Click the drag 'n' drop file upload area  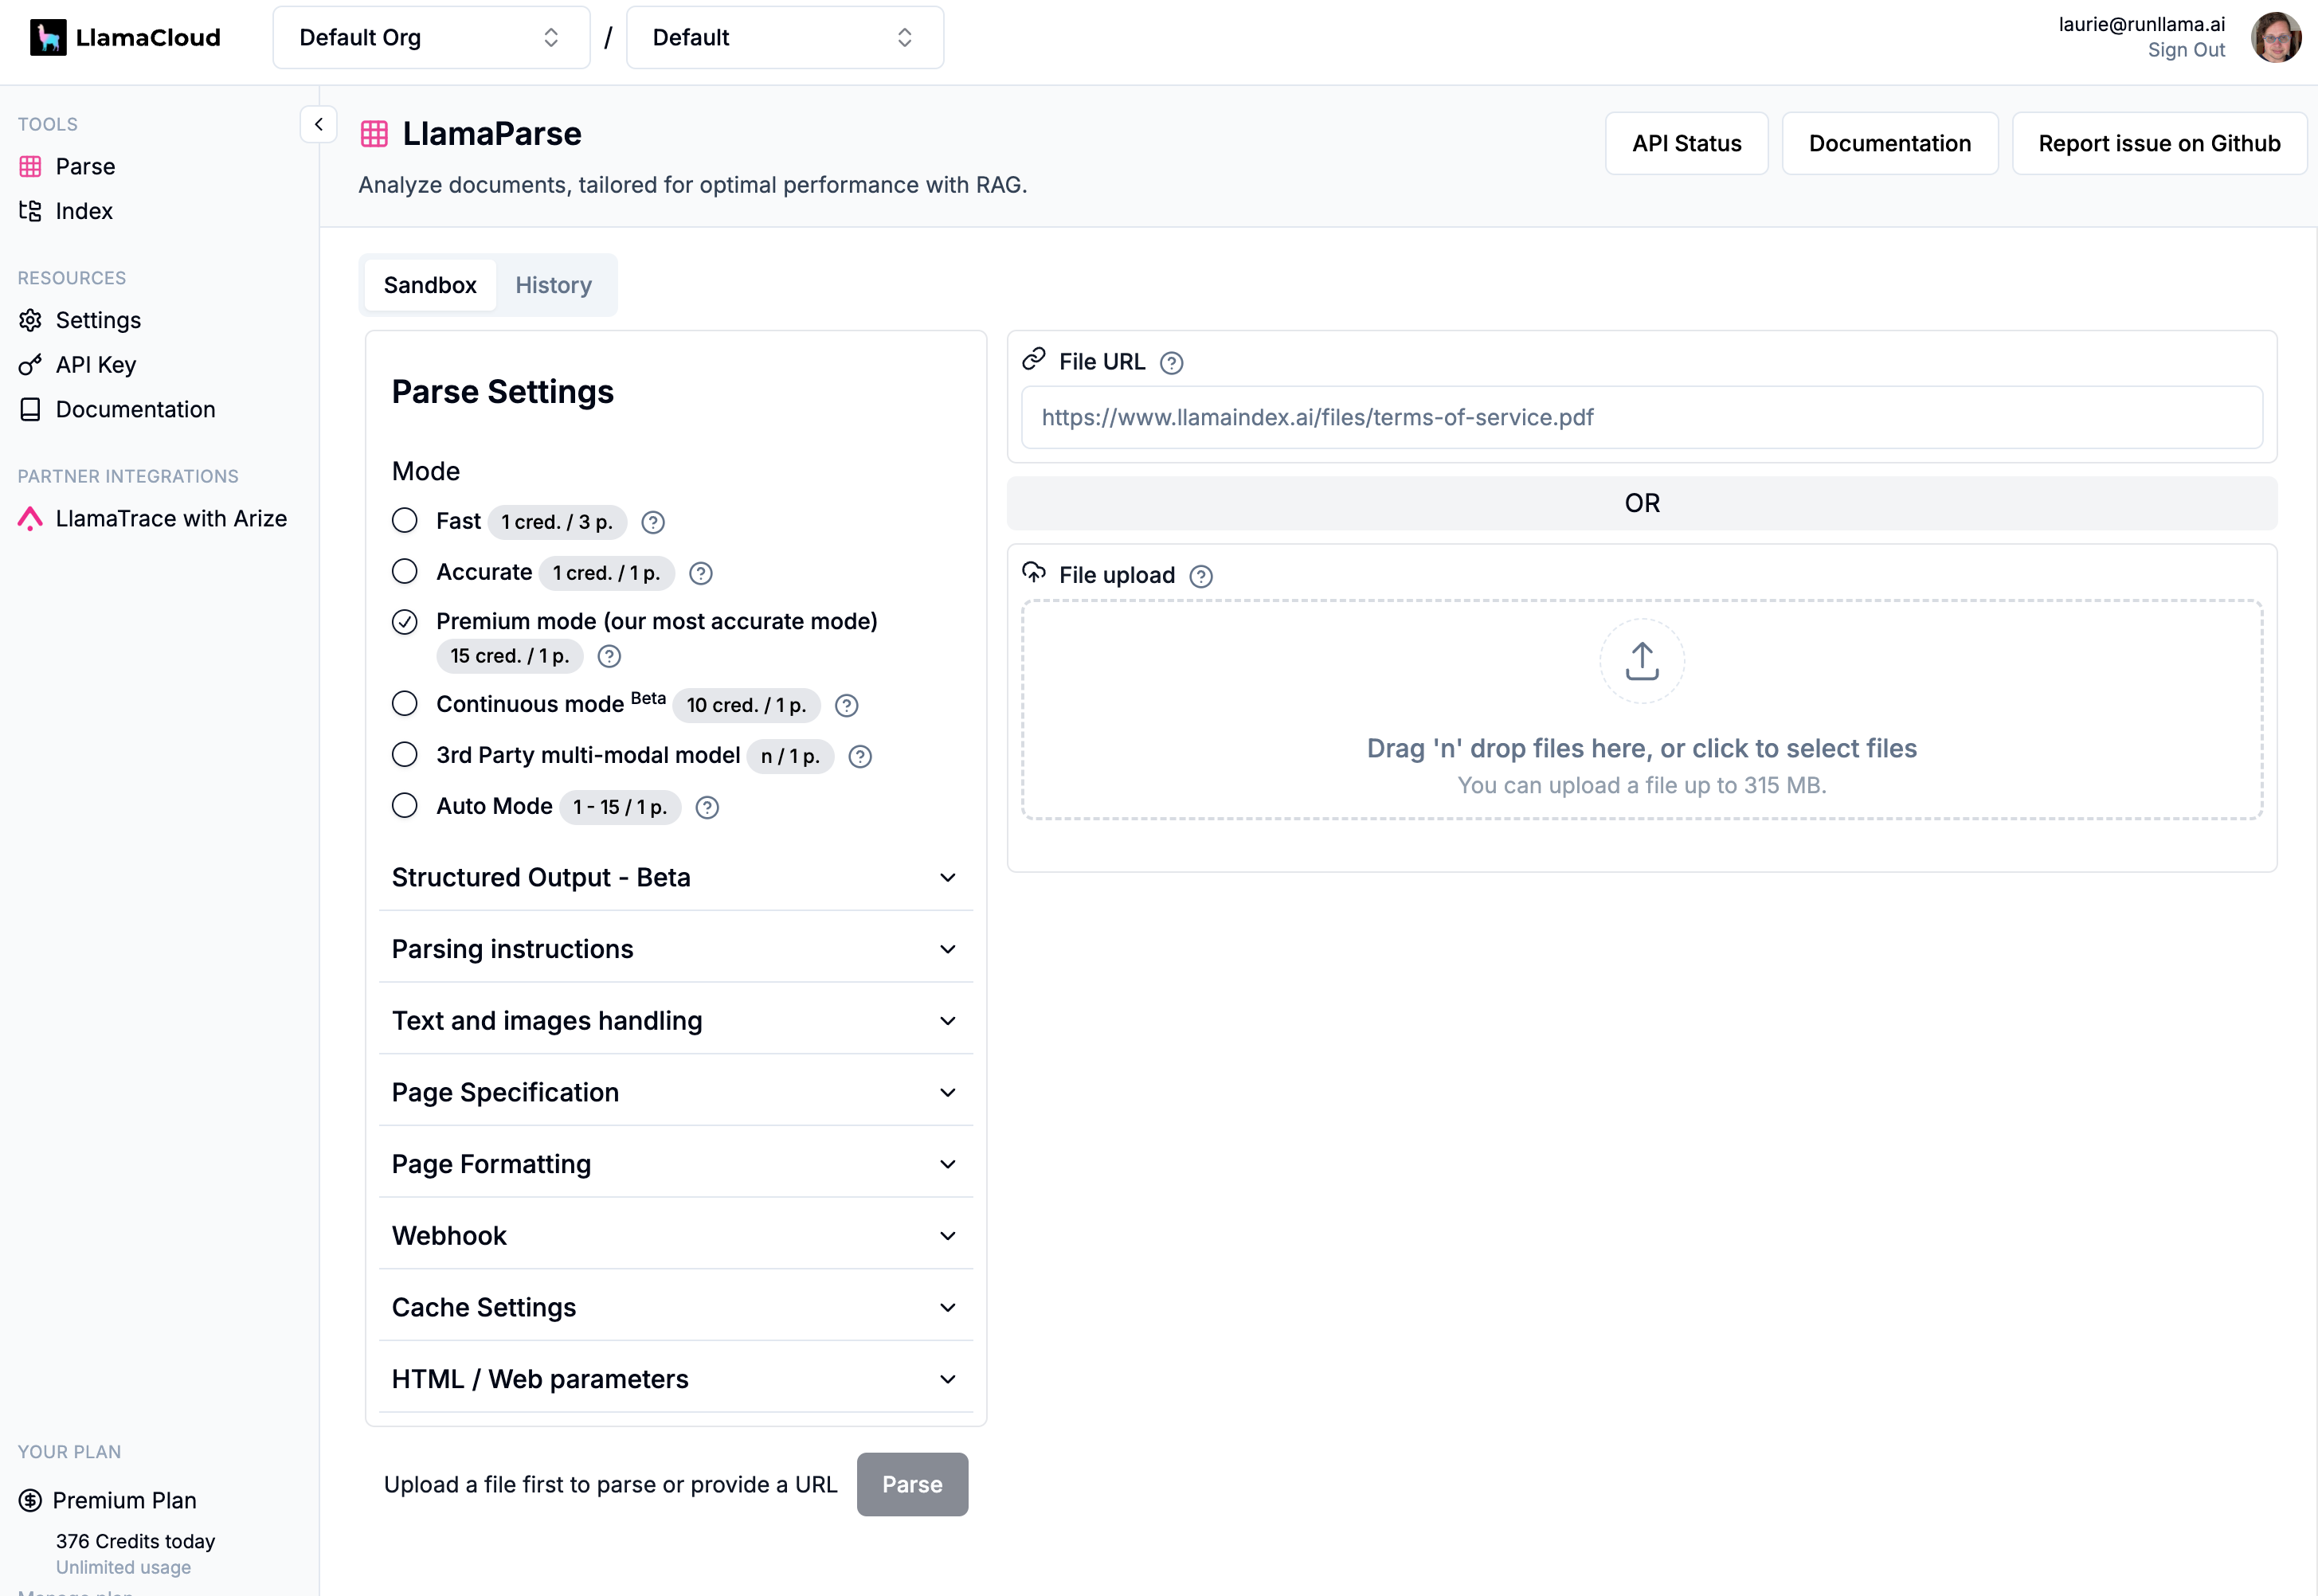tap(1641, 710)
